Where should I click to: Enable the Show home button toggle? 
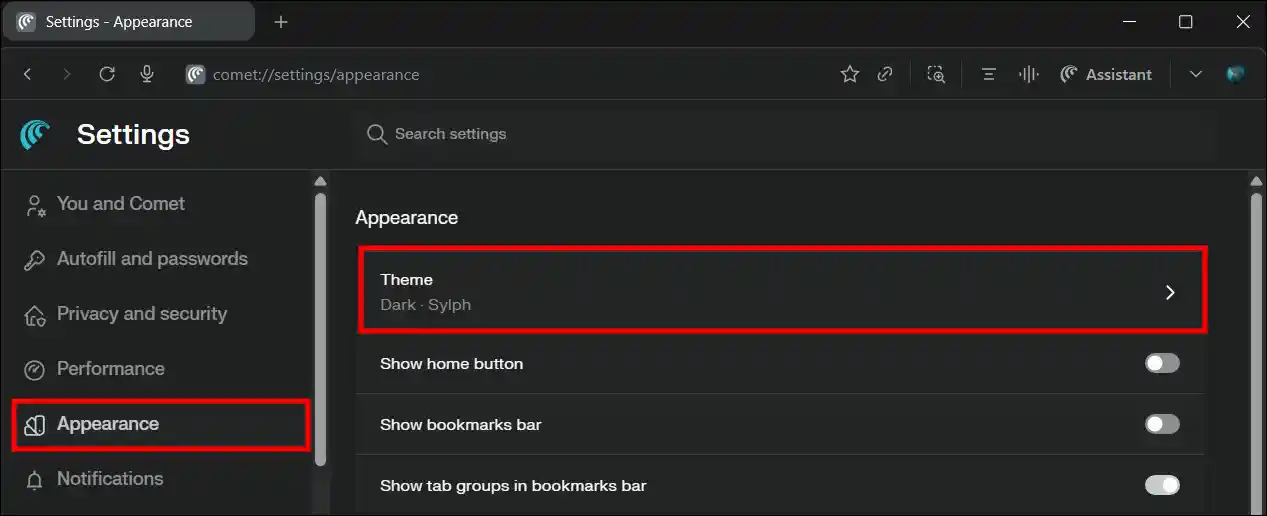click(1162, 363)
